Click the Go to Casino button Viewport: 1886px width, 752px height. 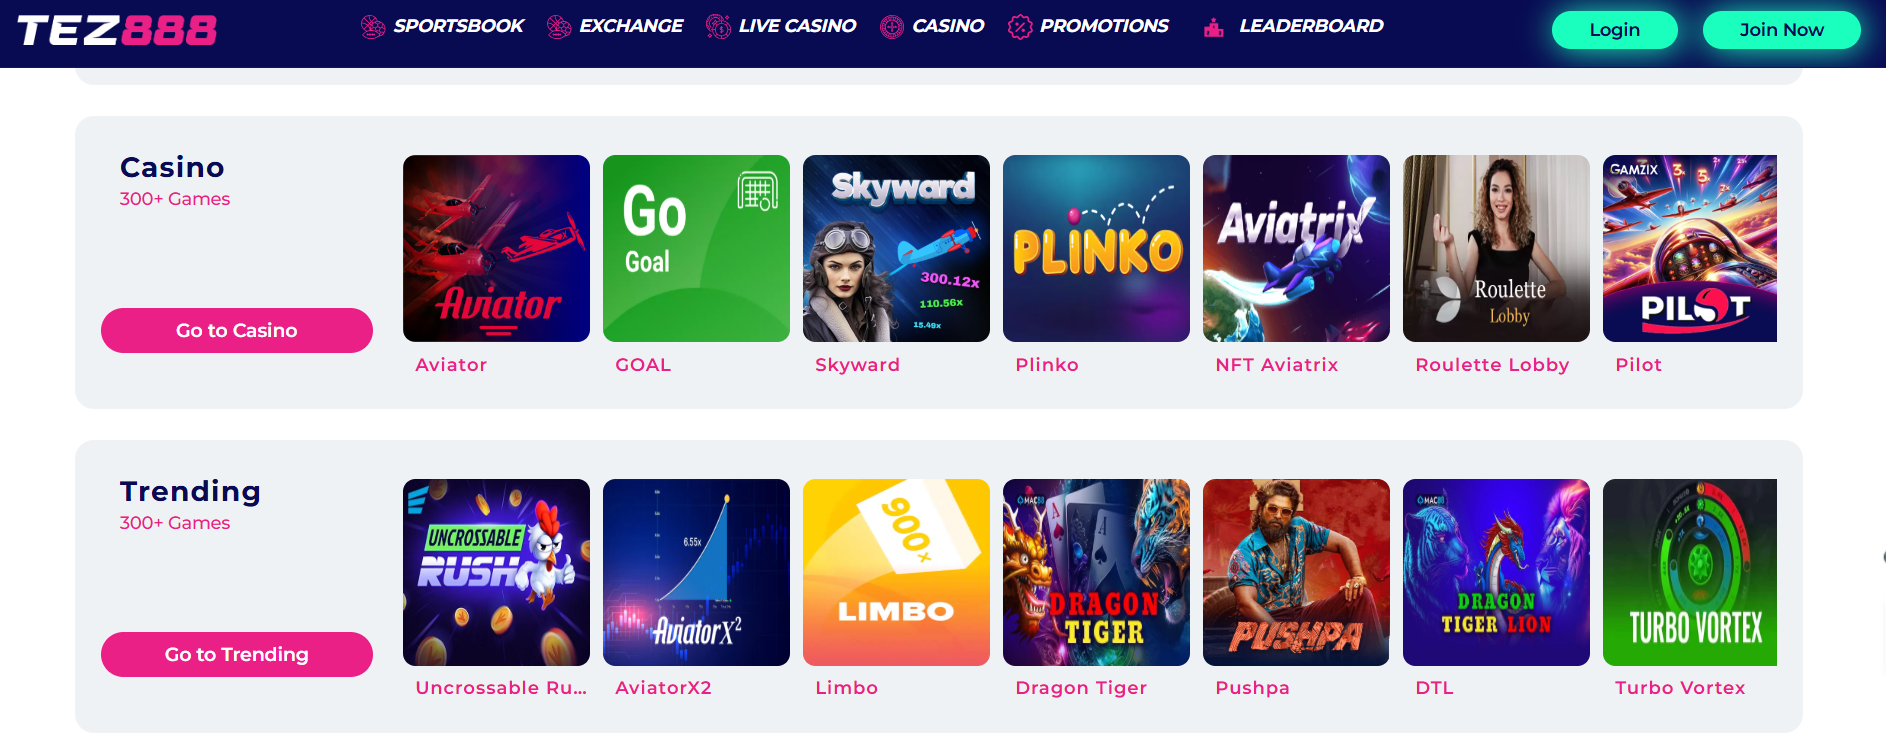click(237, 330)
